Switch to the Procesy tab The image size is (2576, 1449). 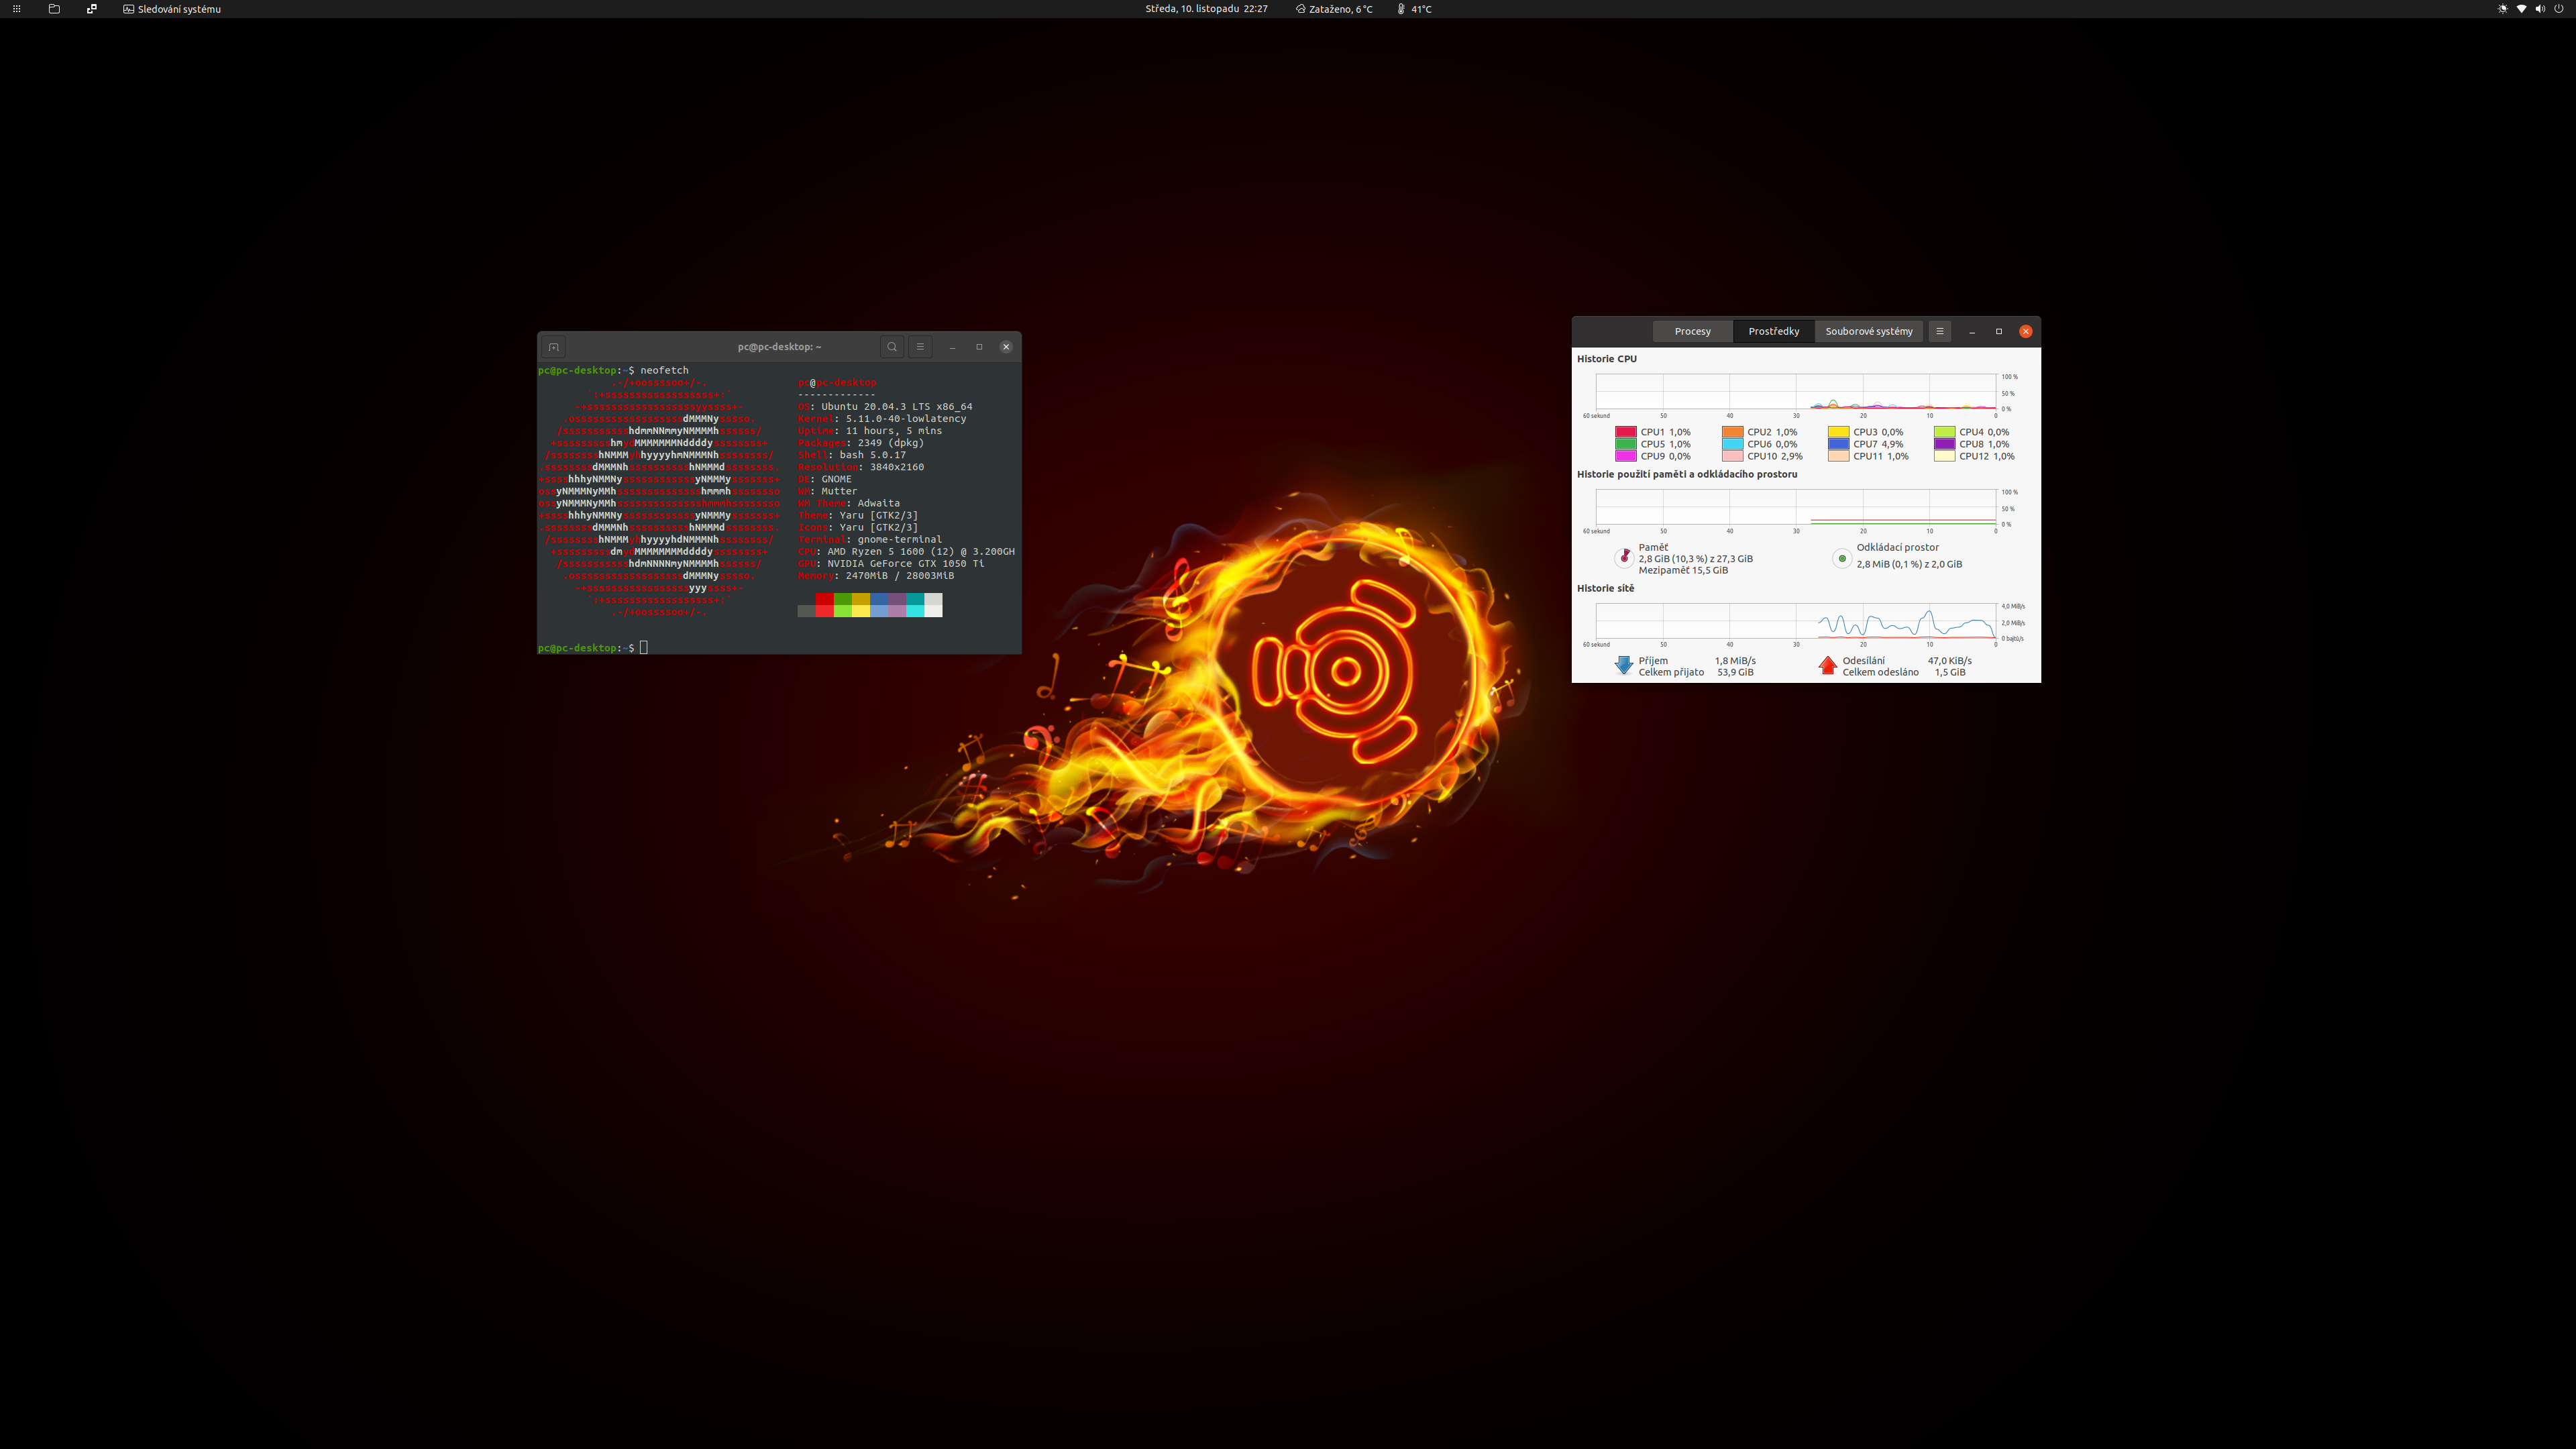[x=1692, y=331]
